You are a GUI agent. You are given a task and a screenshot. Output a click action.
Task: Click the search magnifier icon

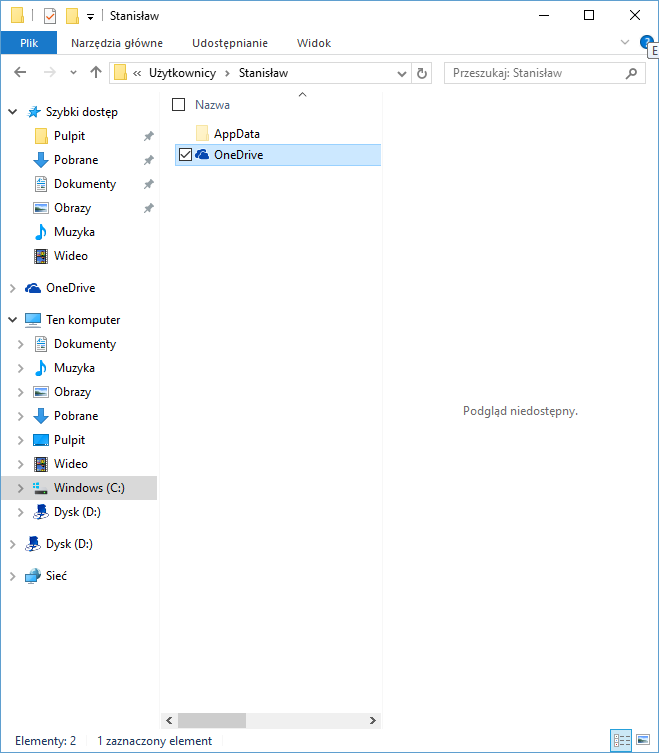click(x=631, y=73)
